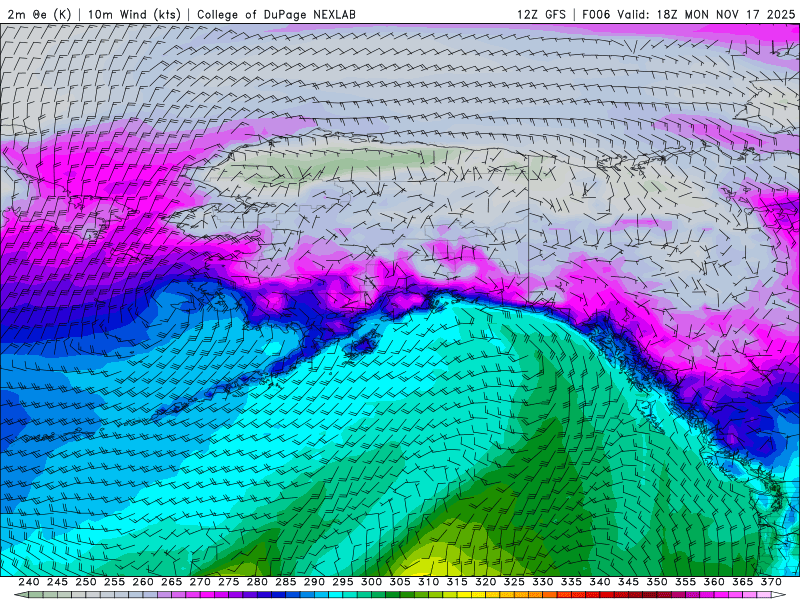The width and height of the screenshot is (800, 600).
Task: Click the 18Z MON NOV 17 2025 valid time
Action: coord(726,14)
